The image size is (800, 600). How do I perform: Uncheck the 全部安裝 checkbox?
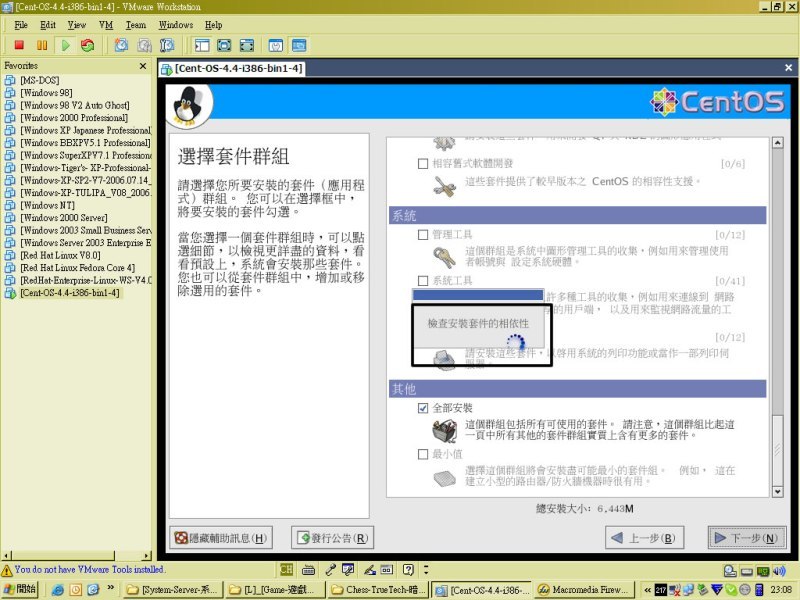423,408
